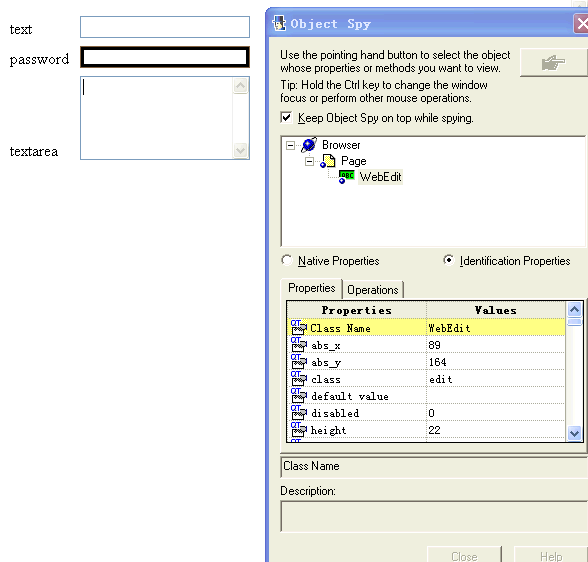Select the edit value cell
The width and height of the screenshot is (588, 562).
coord(496,379)
